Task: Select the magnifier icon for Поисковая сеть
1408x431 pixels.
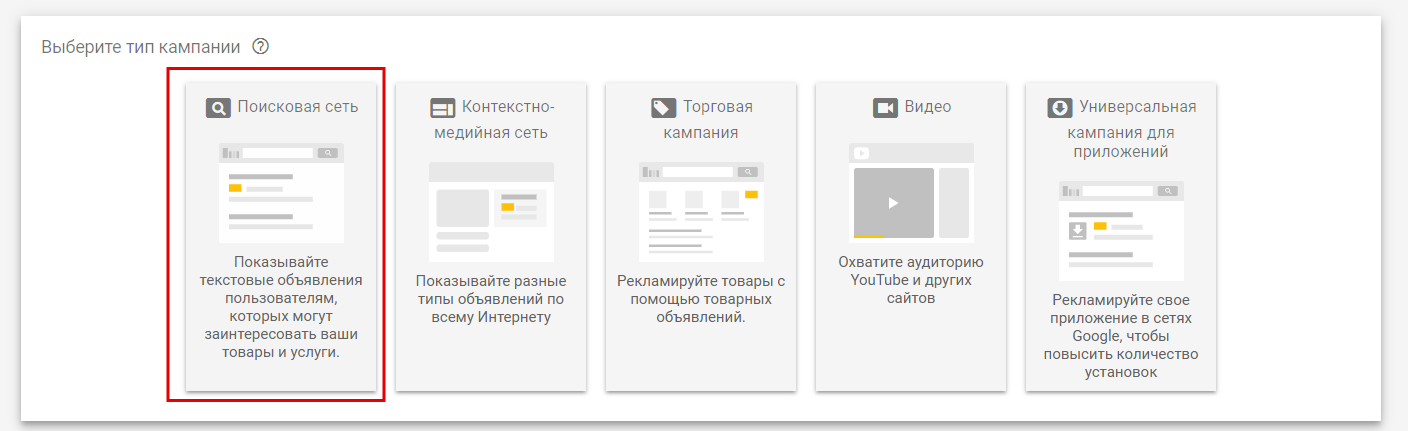Action: pyautogui.click(x=218, y=108)
